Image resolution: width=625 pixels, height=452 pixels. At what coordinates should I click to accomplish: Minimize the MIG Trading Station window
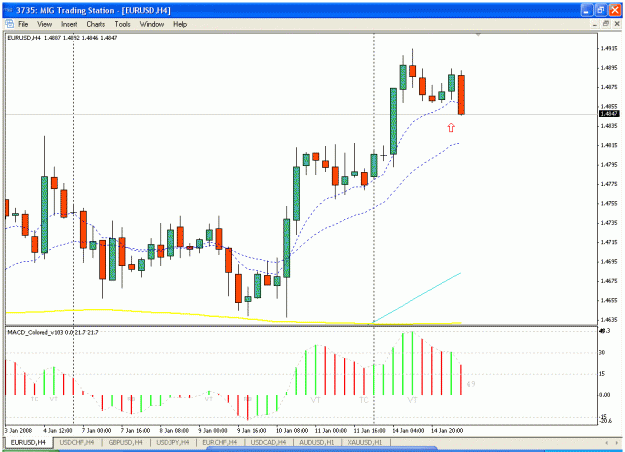586,10
